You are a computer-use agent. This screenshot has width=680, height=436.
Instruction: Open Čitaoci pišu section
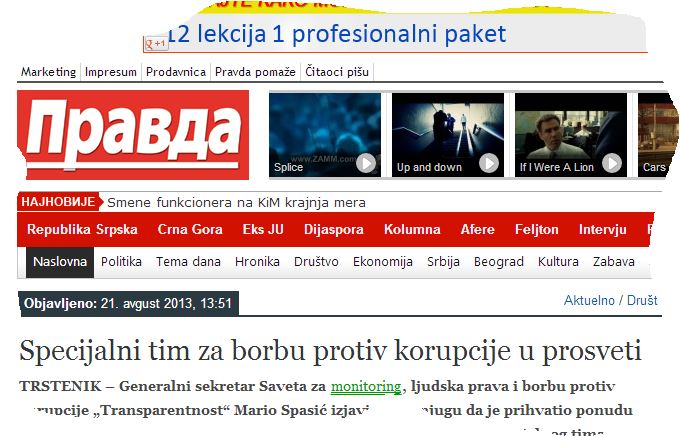337,72
